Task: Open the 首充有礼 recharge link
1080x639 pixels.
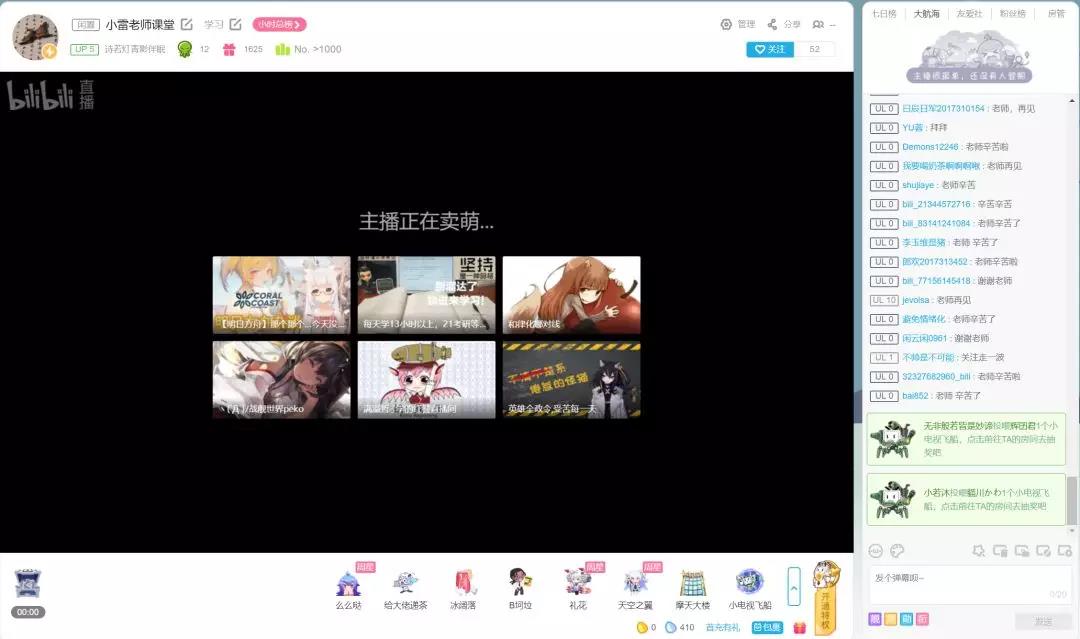Action: pyautogui.click(x=723, y=627)
